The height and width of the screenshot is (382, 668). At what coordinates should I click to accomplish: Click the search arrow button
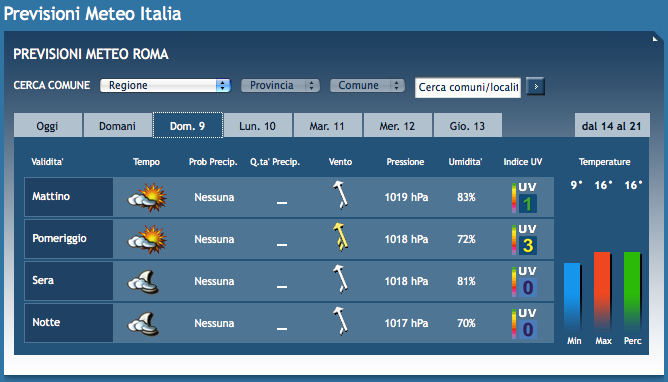536,86
